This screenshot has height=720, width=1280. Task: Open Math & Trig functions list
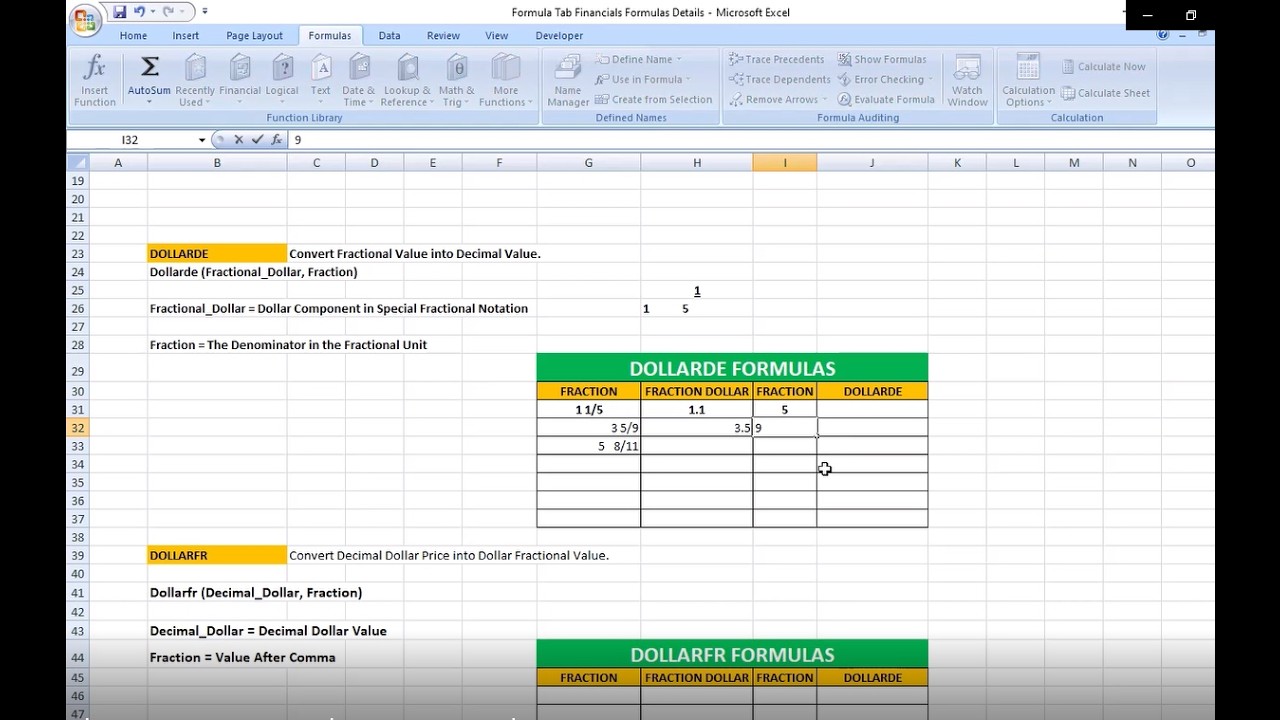click(457, 81)
